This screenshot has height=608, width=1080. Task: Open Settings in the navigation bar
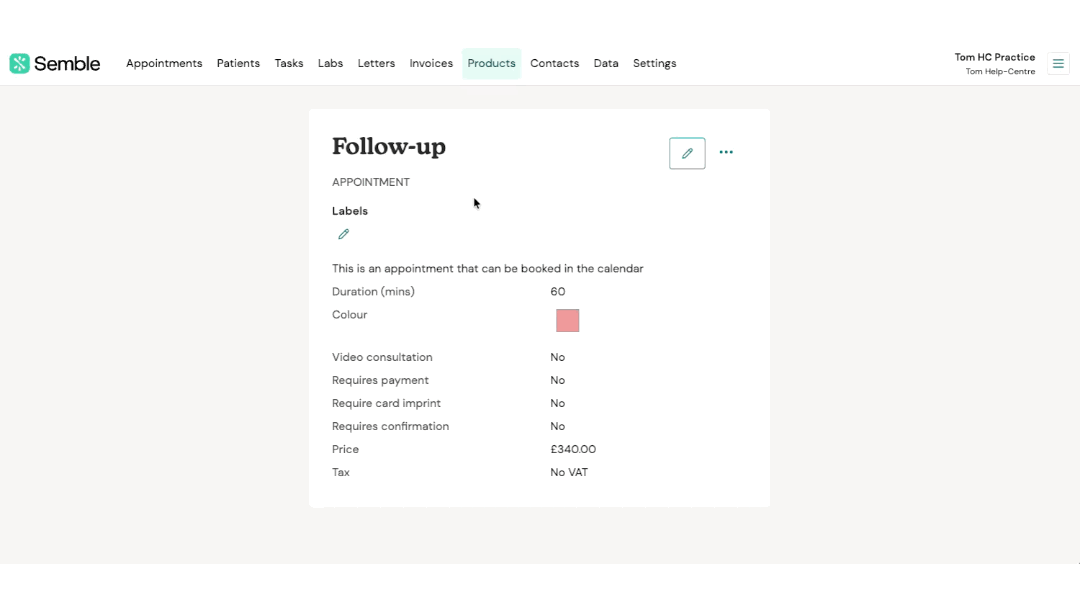click(654, 64)
